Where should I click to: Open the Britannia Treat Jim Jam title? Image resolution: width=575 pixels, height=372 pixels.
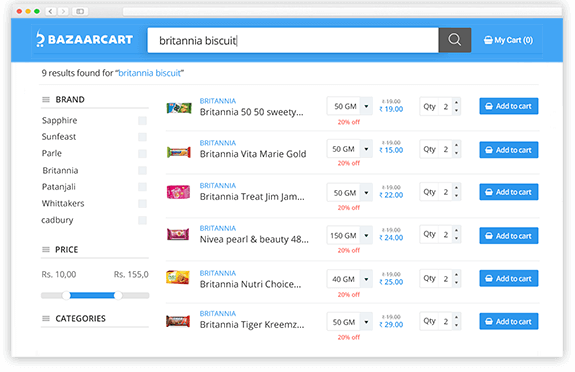pos(252,197)
